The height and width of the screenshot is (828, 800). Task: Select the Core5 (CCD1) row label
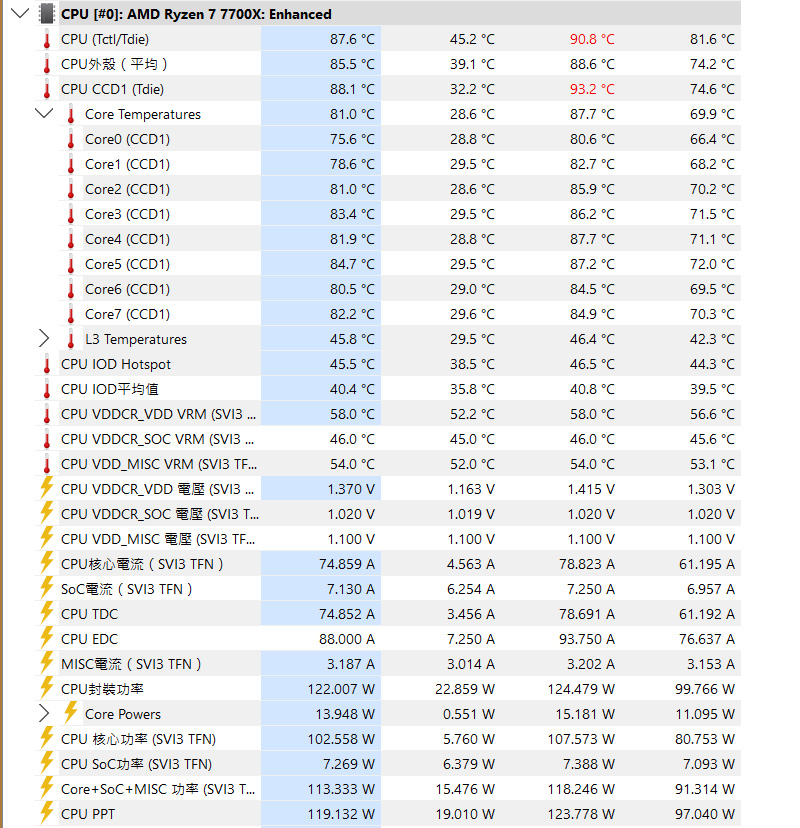coord(127,264)
